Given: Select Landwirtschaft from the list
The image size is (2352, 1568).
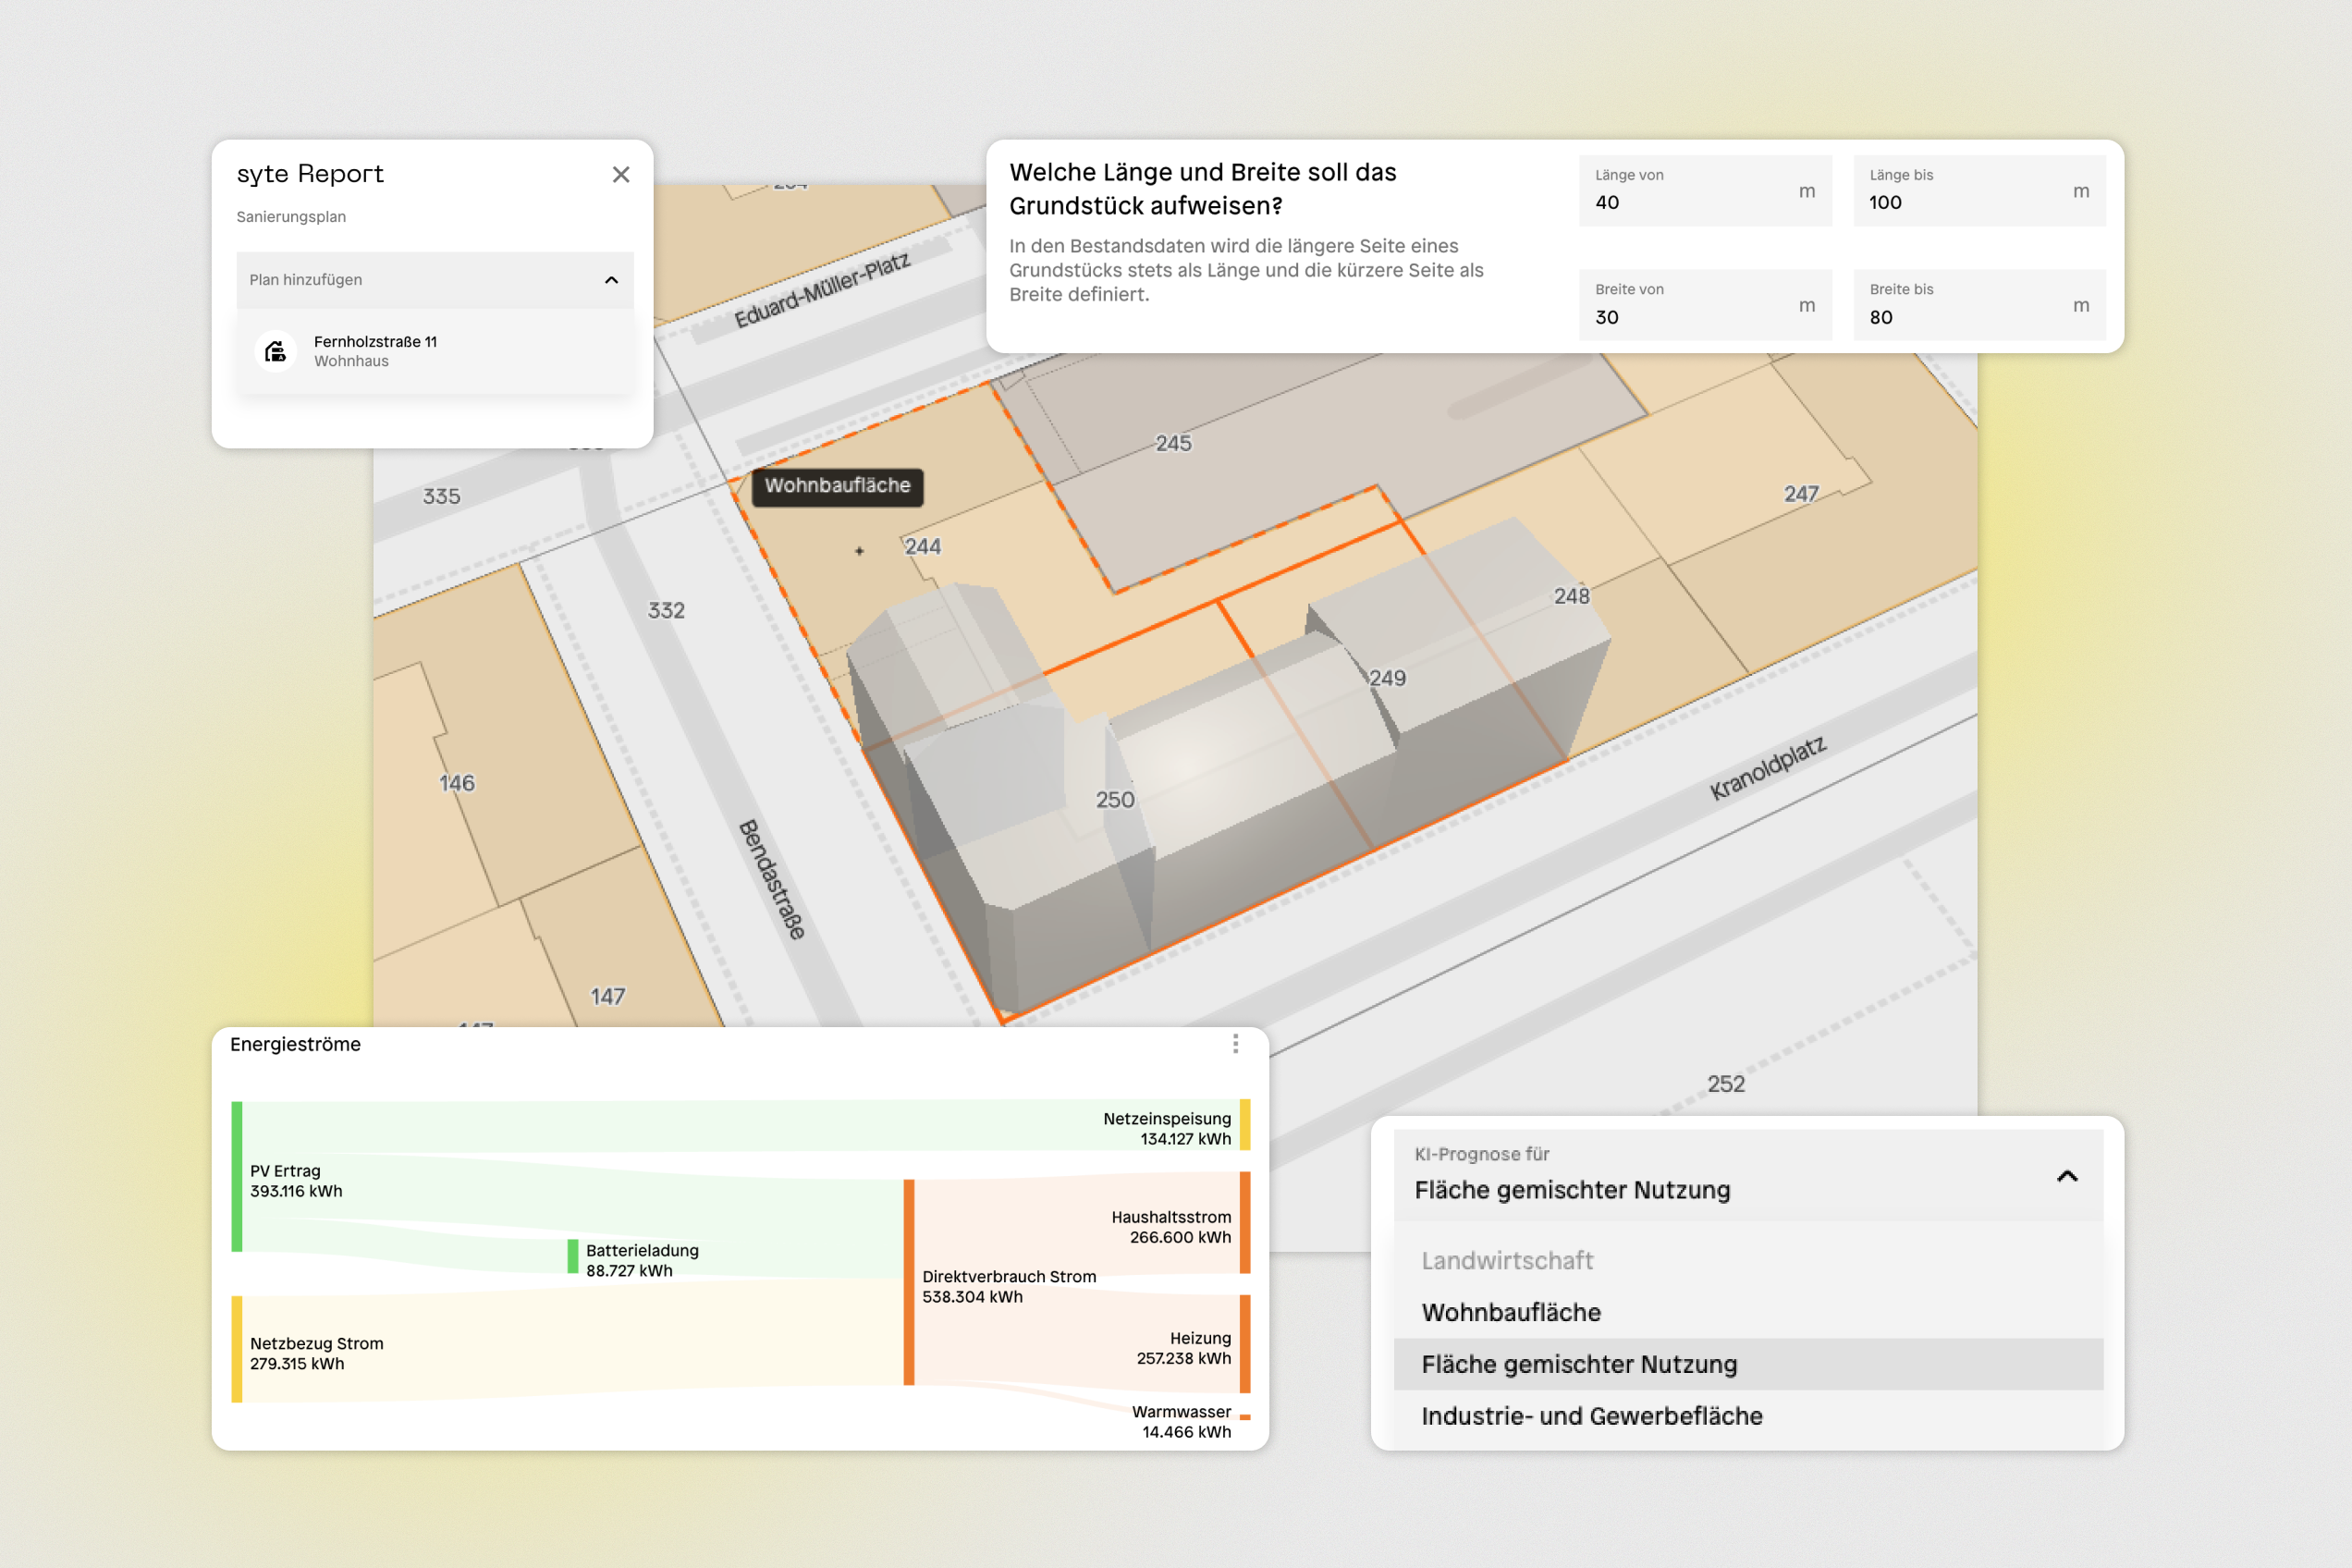Looking at the screenshot, I should (x=1507, y=1261).
